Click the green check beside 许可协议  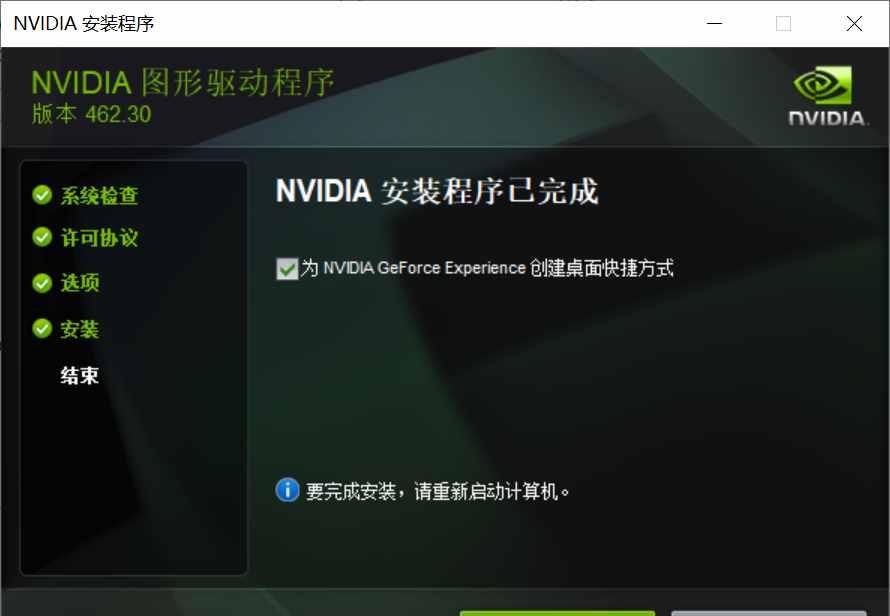point(42,237)
